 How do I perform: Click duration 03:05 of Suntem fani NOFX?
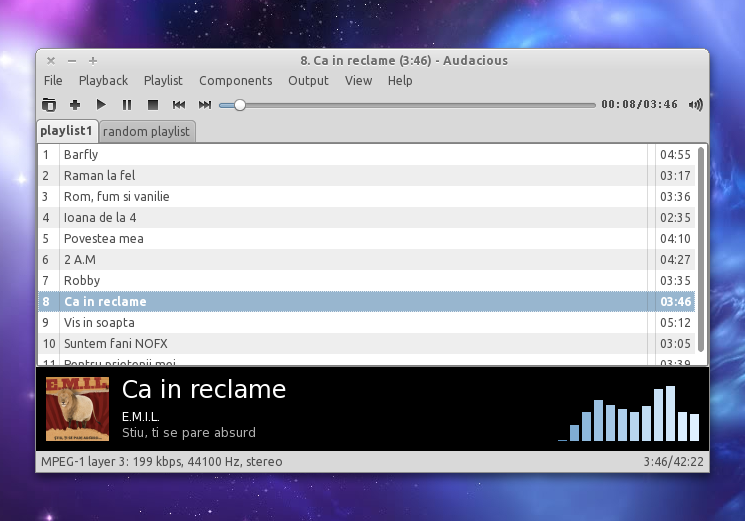(675, 343)
